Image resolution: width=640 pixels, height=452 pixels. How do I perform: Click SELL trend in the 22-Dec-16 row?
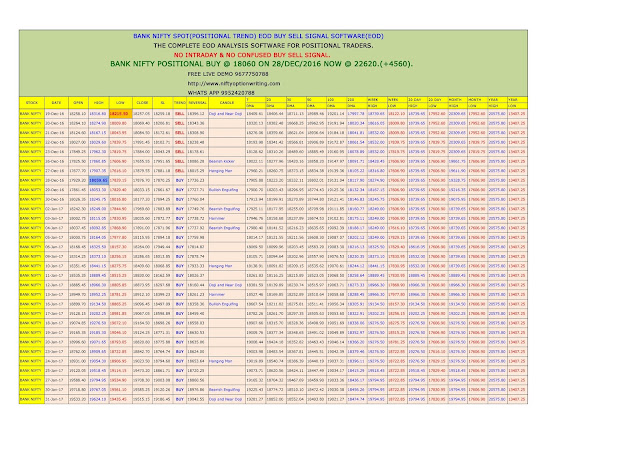(180, 142)
